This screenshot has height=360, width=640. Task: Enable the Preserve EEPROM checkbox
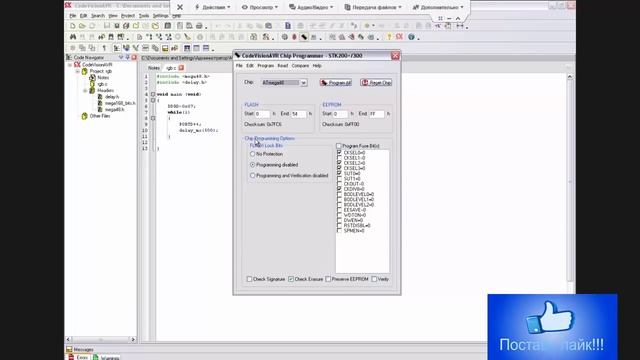(x=328, y=279)
